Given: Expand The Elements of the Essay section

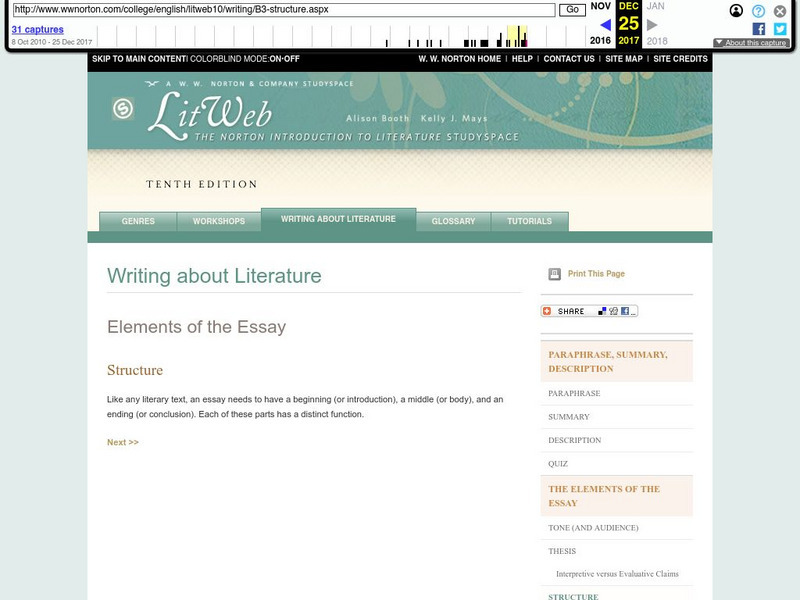Looking at the screenshot, I should [617, 496].
